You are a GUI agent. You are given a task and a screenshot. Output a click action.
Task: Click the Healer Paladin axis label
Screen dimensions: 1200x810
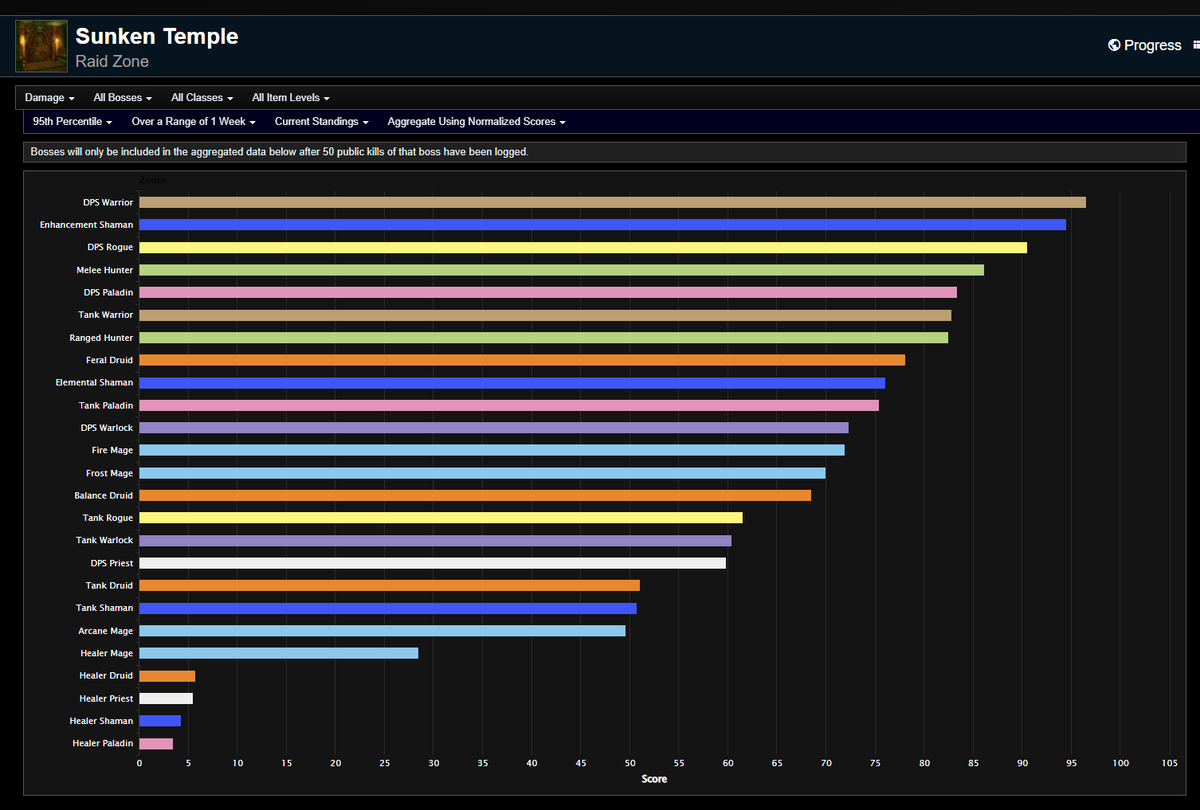(103, 743)
